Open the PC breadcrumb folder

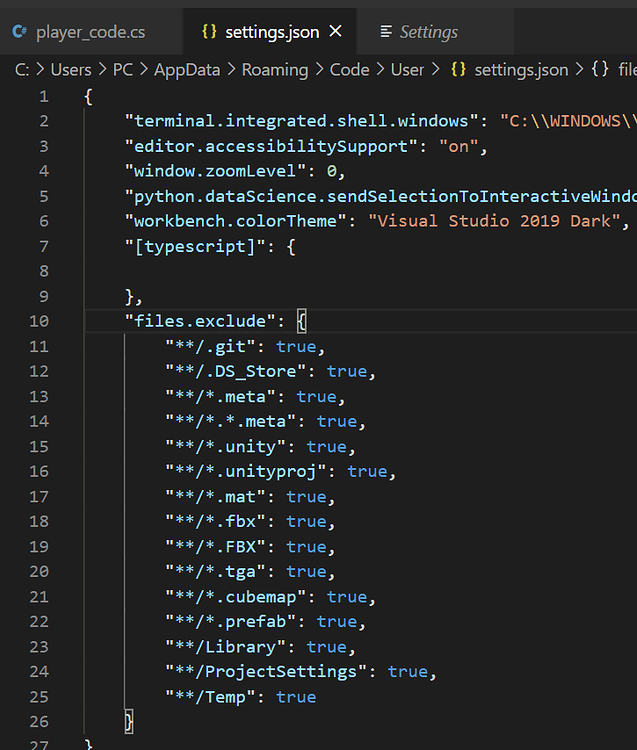[122, 70]
